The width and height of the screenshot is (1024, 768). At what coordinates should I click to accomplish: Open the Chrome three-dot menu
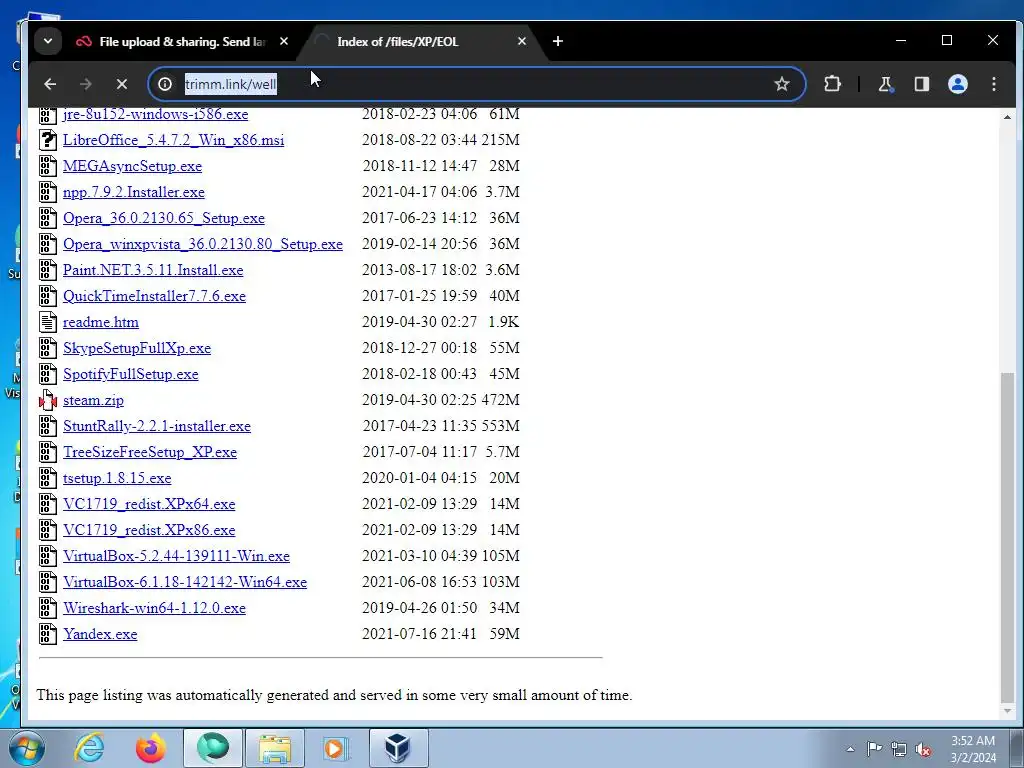click(x=994, y=84)
